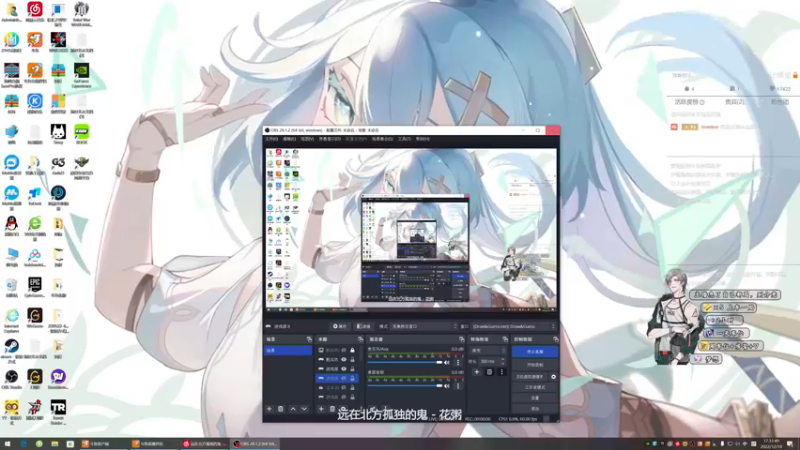This screenshot has width=800, height=450.
Task: Open 桌面音频 three-dot options menu
Action: tap(458, 386)
